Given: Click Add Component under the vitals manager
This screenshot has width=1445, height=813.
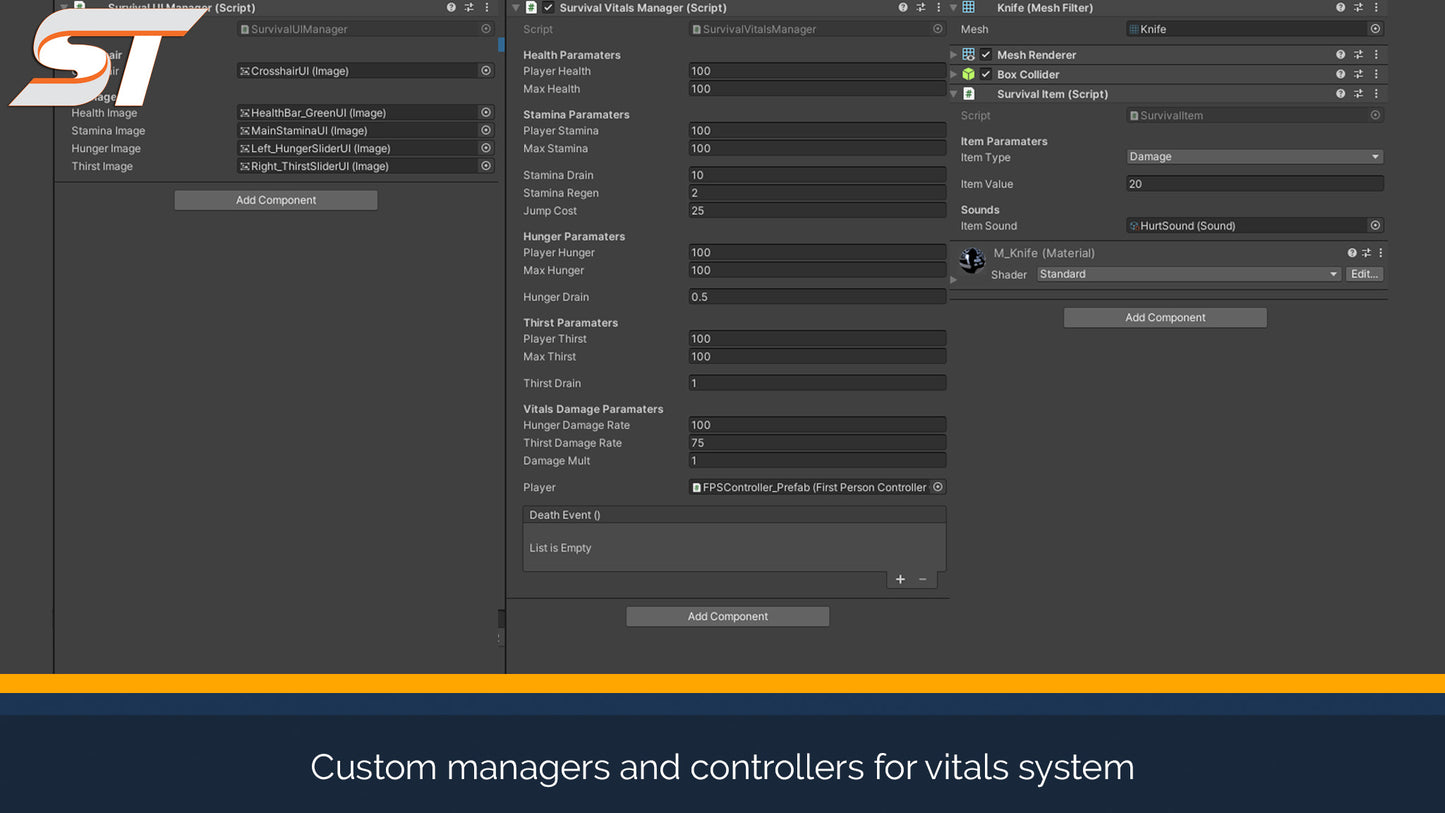Looking at the screenshot, I should click(727, 616).
